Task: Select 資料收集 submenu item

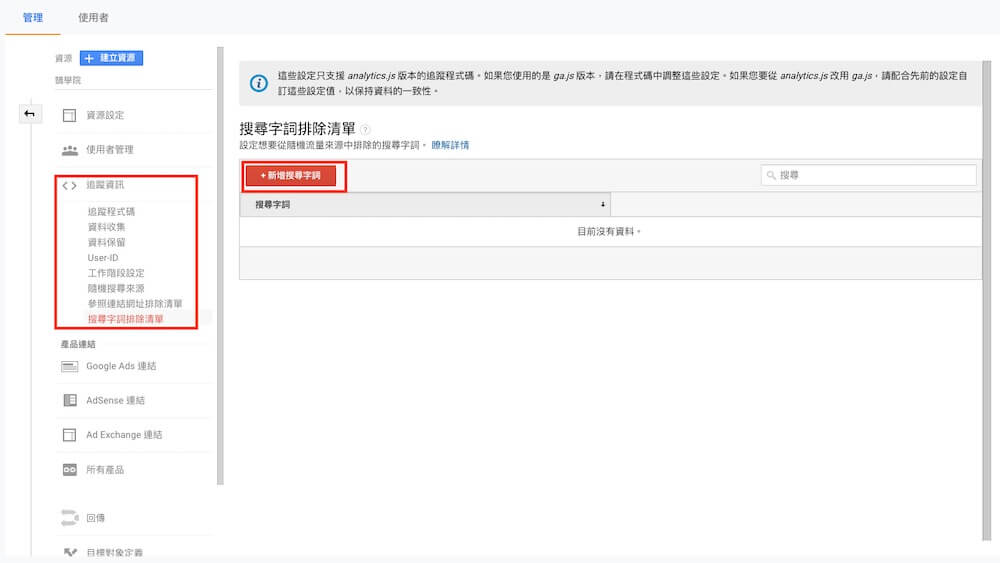Action: [x=107, y=227]
